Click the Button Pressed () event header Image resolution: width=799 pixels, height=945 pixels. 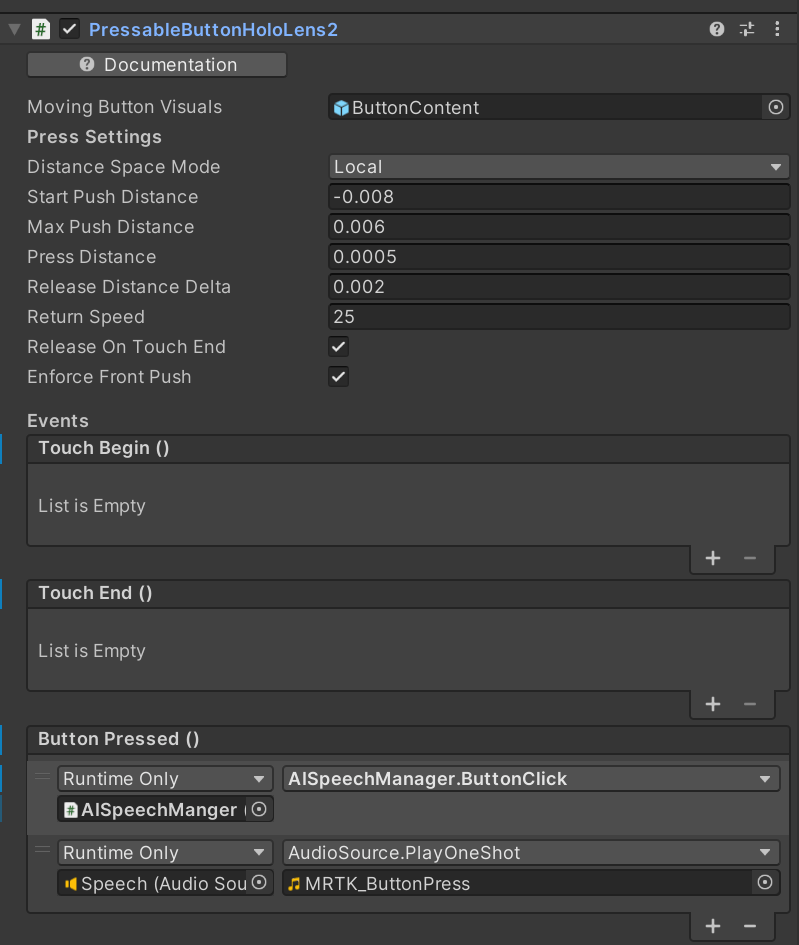coord(408,739)
